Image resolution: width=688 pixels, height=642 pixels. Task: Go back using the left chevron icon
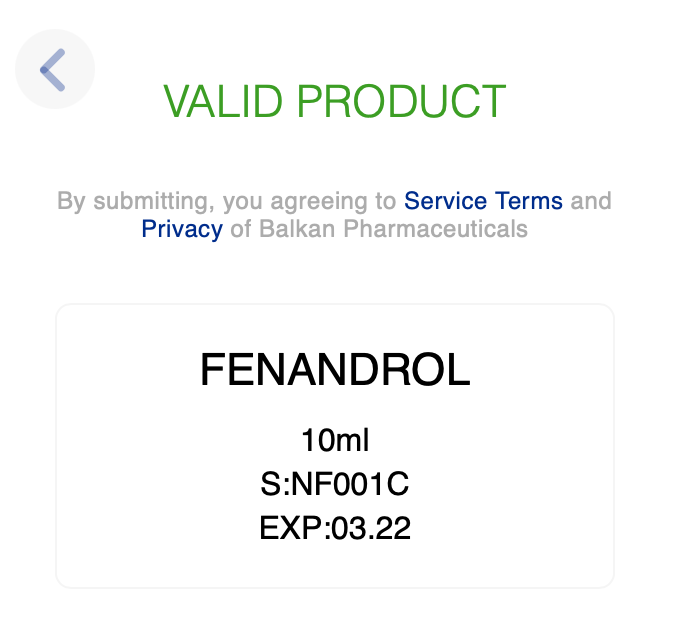(54, 69)
